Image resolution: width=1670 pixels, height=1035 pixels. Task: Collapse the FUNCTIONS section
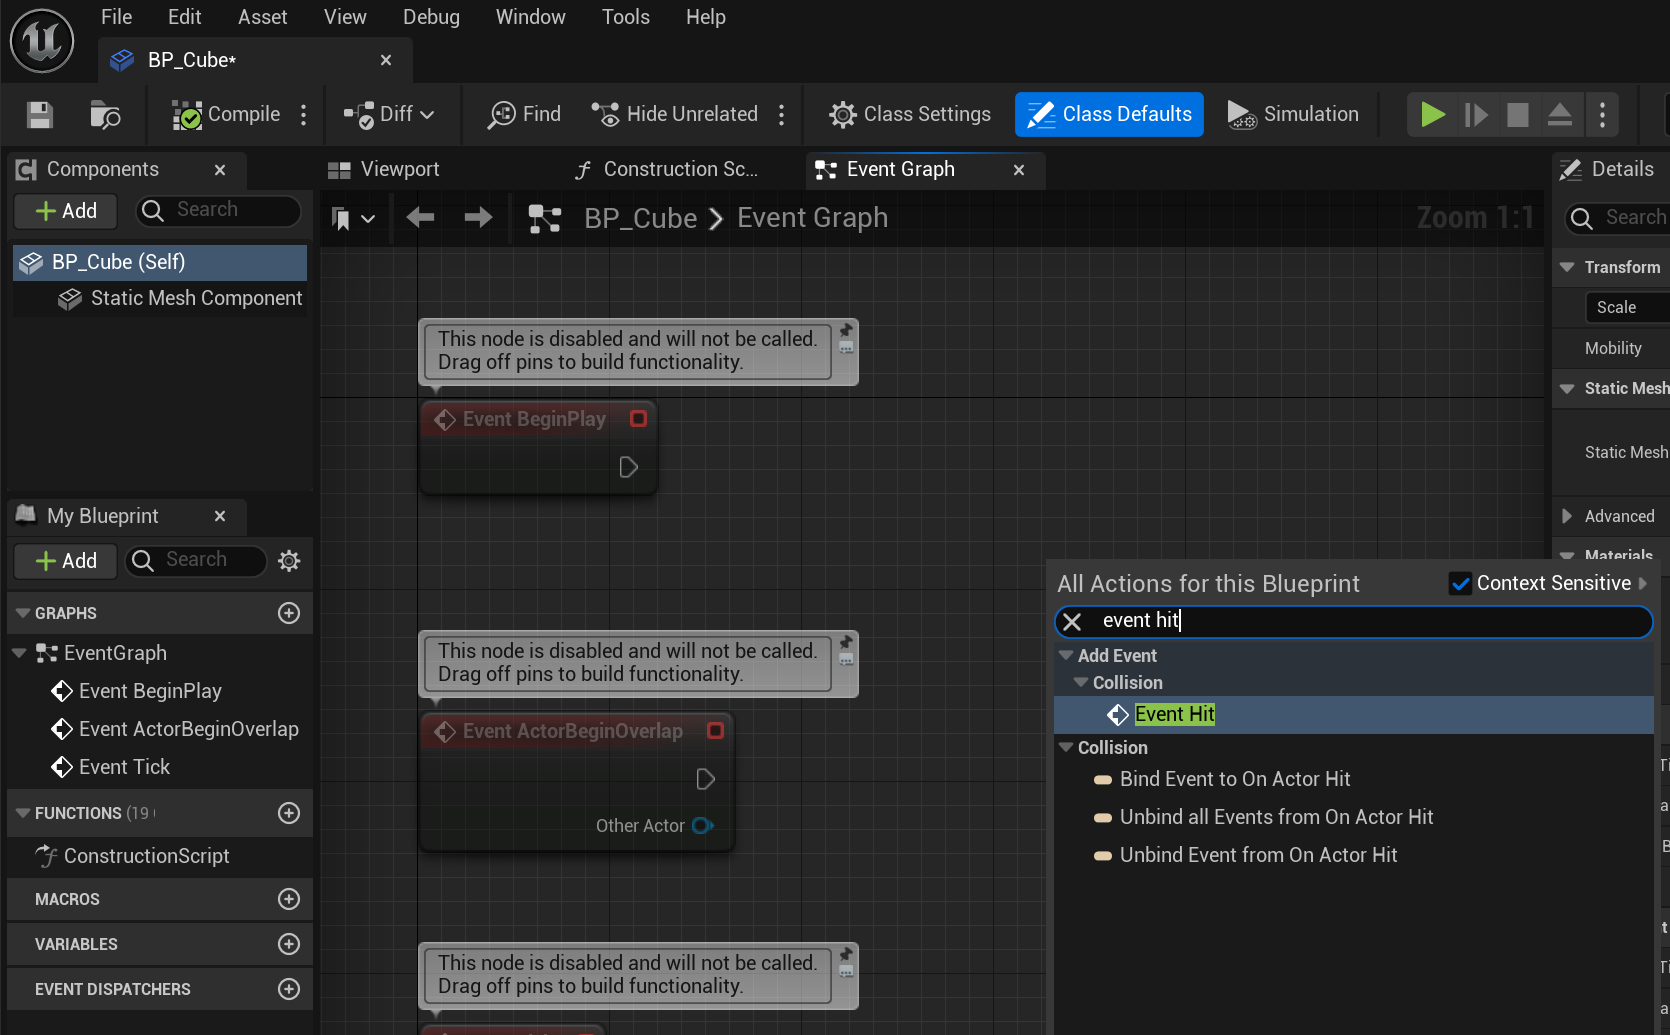pyautogui.click(x=22, y=813)
